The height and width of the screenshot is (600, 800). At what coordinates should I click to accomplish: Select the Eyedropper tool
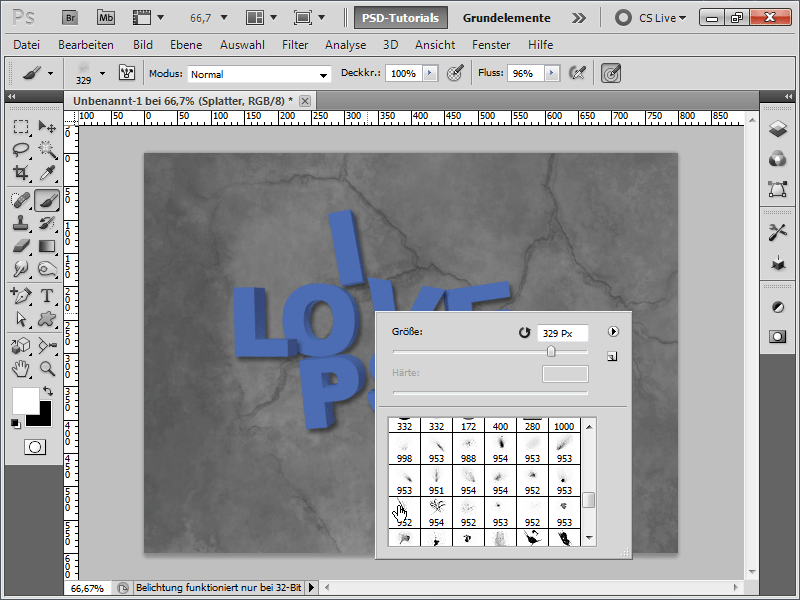click(x=47, y=172)
